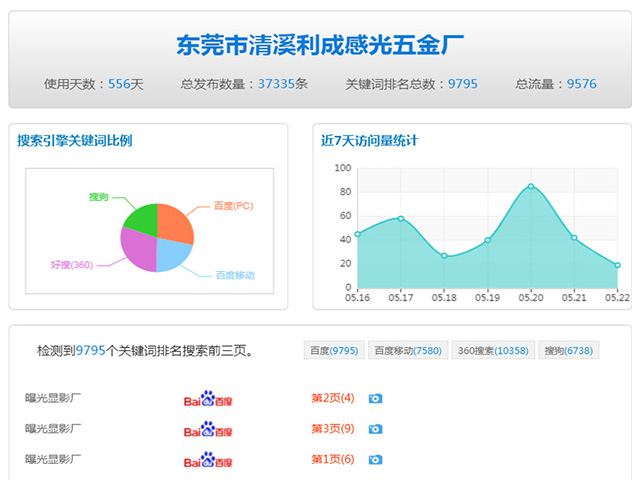Click keyword 曝光显影厂 in 第2页(4) row

[x=53, y=398]
